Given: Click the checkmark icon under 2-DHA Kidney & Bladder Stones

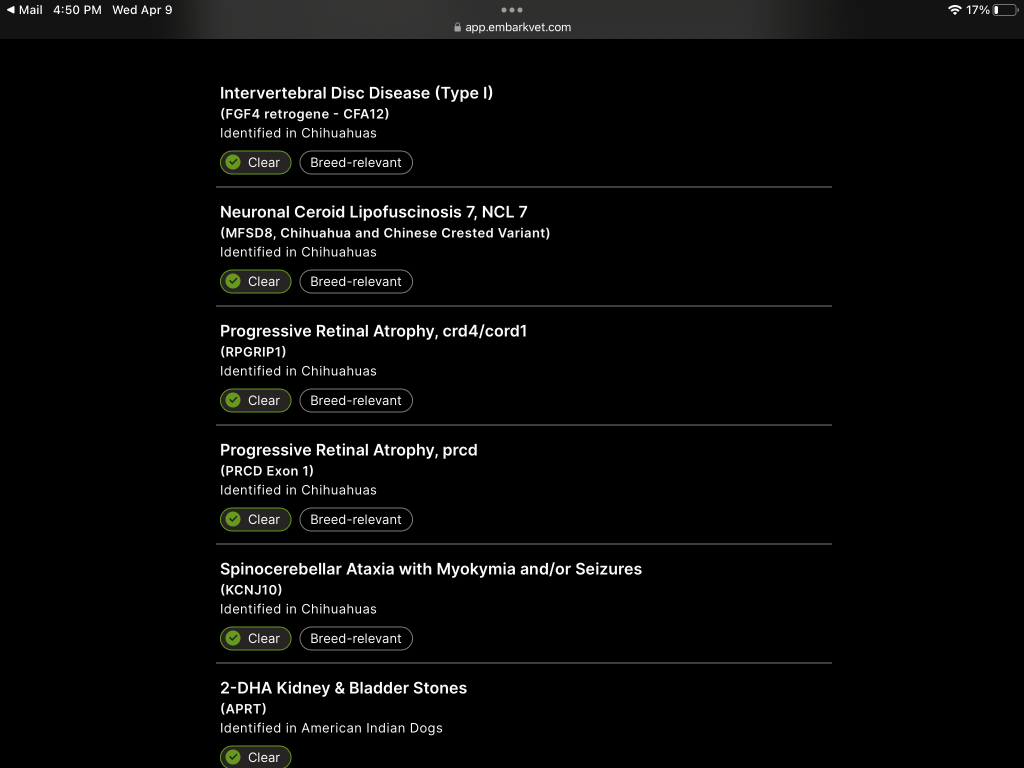Looking at the screenshot, I should click(x=233, y=757).
